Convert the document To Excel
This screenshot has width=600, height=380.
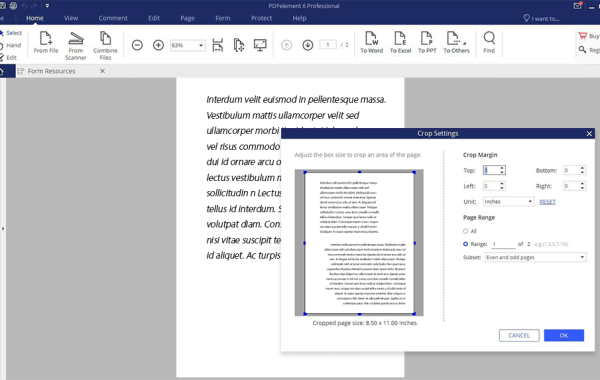pos(401,42)
